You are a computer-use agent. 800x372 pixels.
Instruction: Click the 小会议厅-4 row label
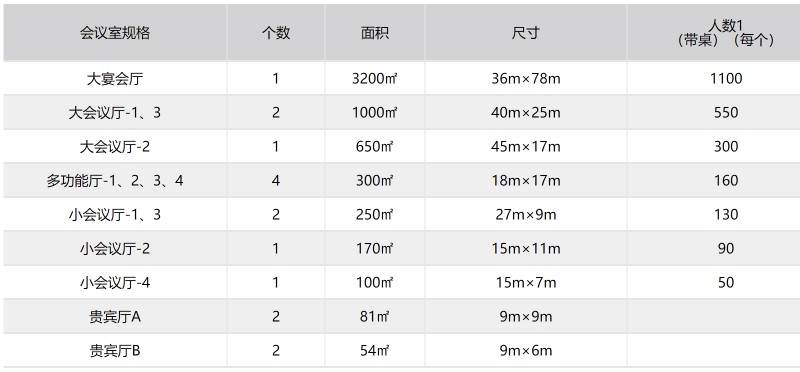pos(115,282)
